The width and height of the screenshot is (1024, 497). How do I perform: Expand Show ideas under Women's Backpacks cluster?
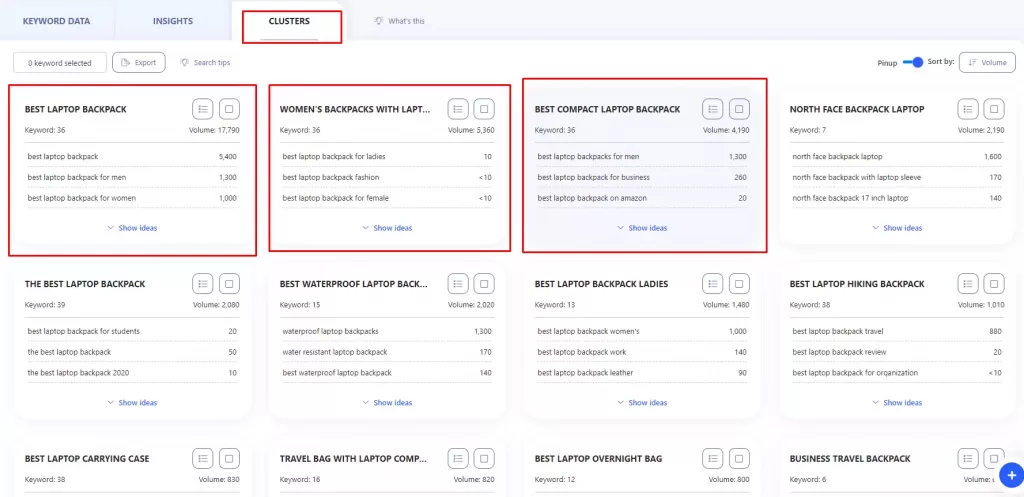(x=387, y=228)
